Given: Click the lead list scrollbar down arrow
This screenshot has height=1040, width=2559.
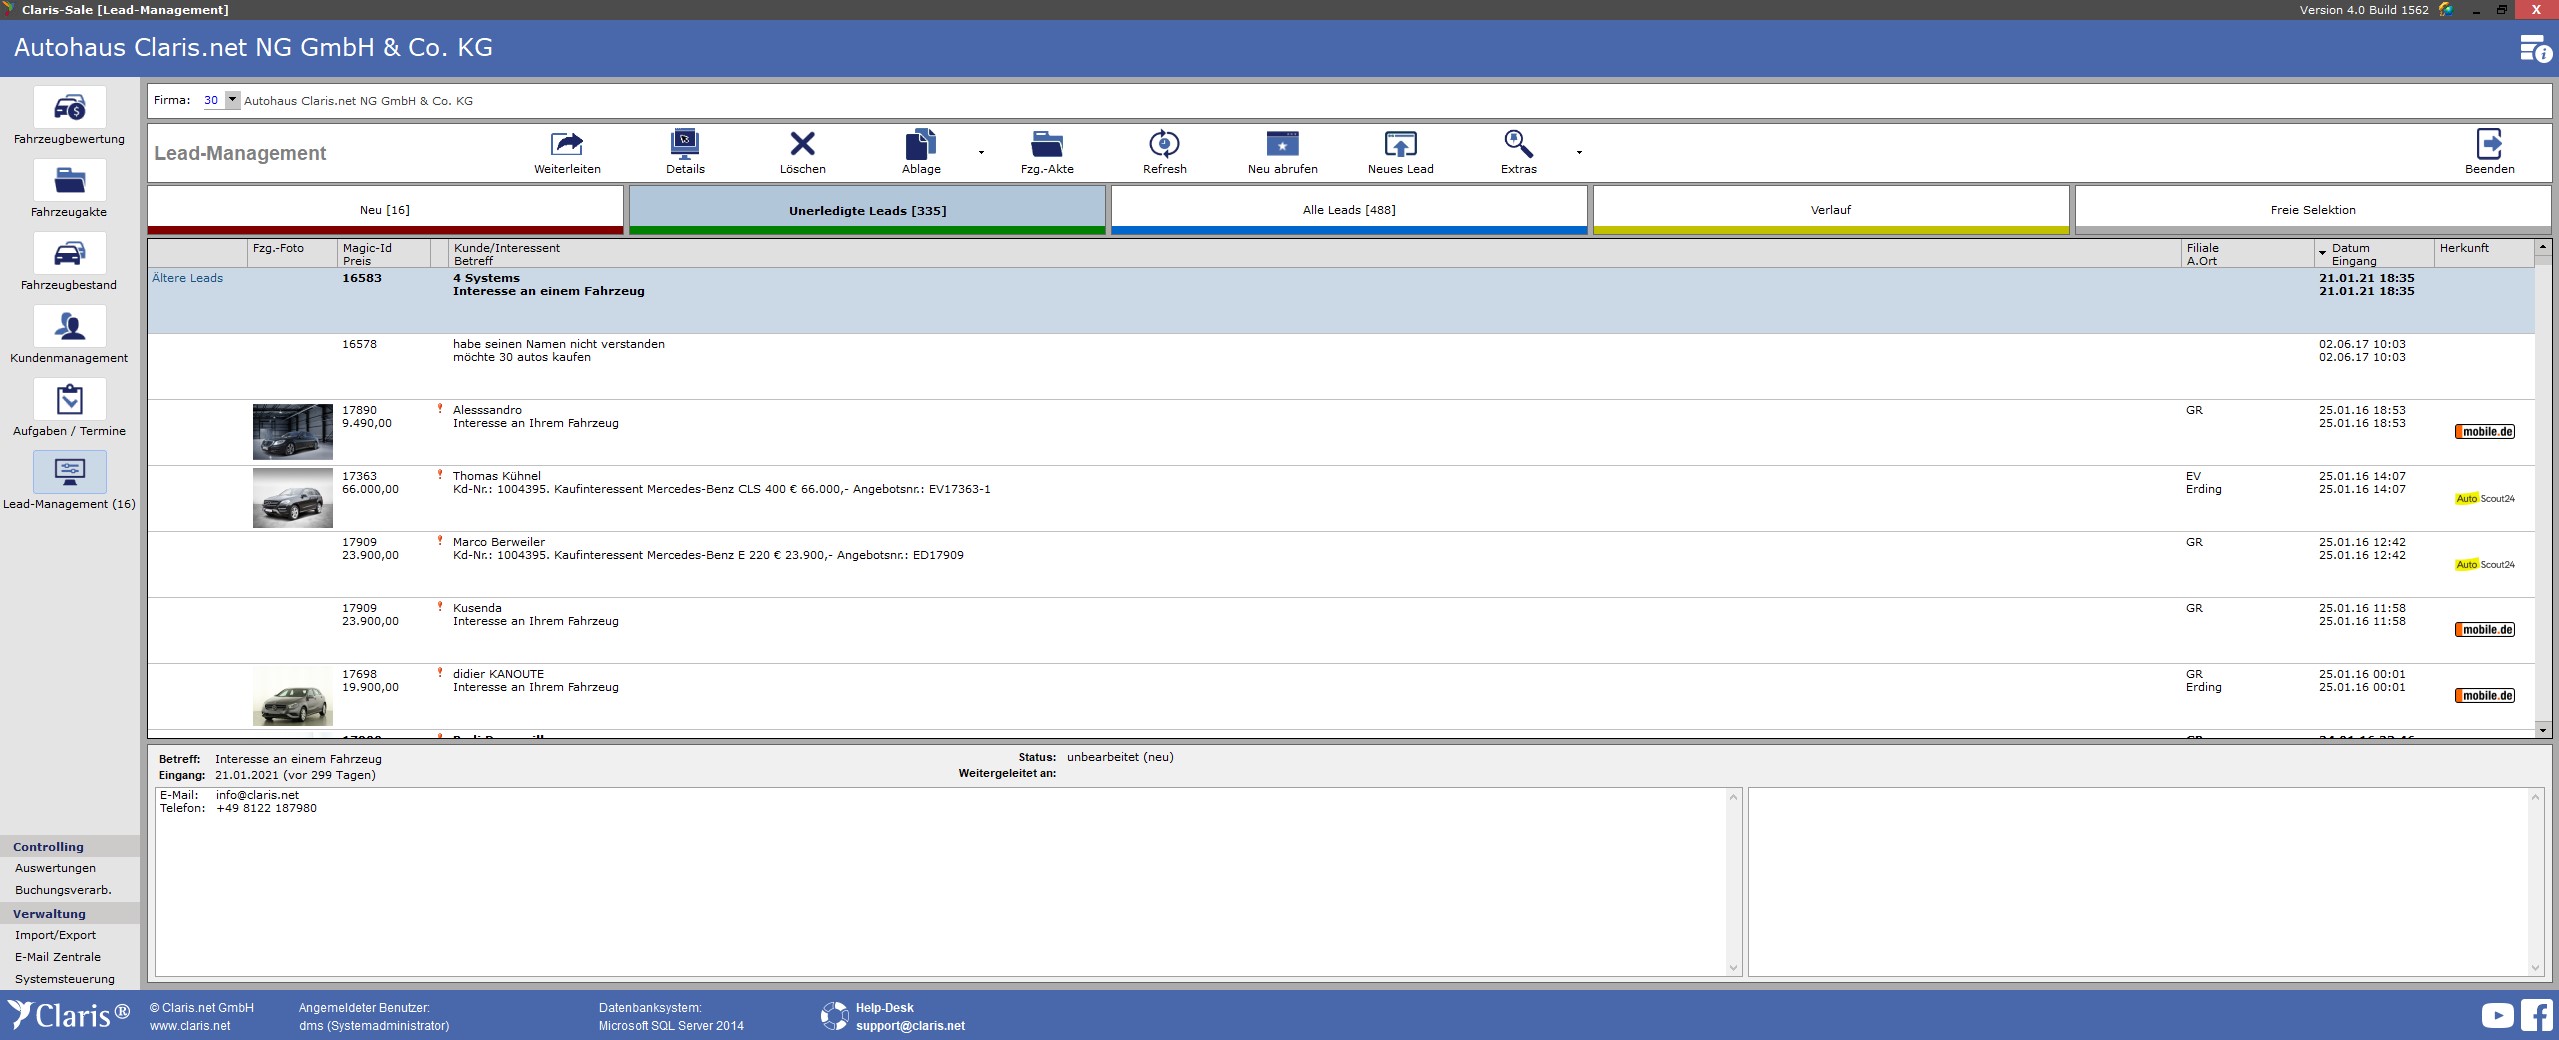Looking at the screenshot, I should pos(2543,730).
